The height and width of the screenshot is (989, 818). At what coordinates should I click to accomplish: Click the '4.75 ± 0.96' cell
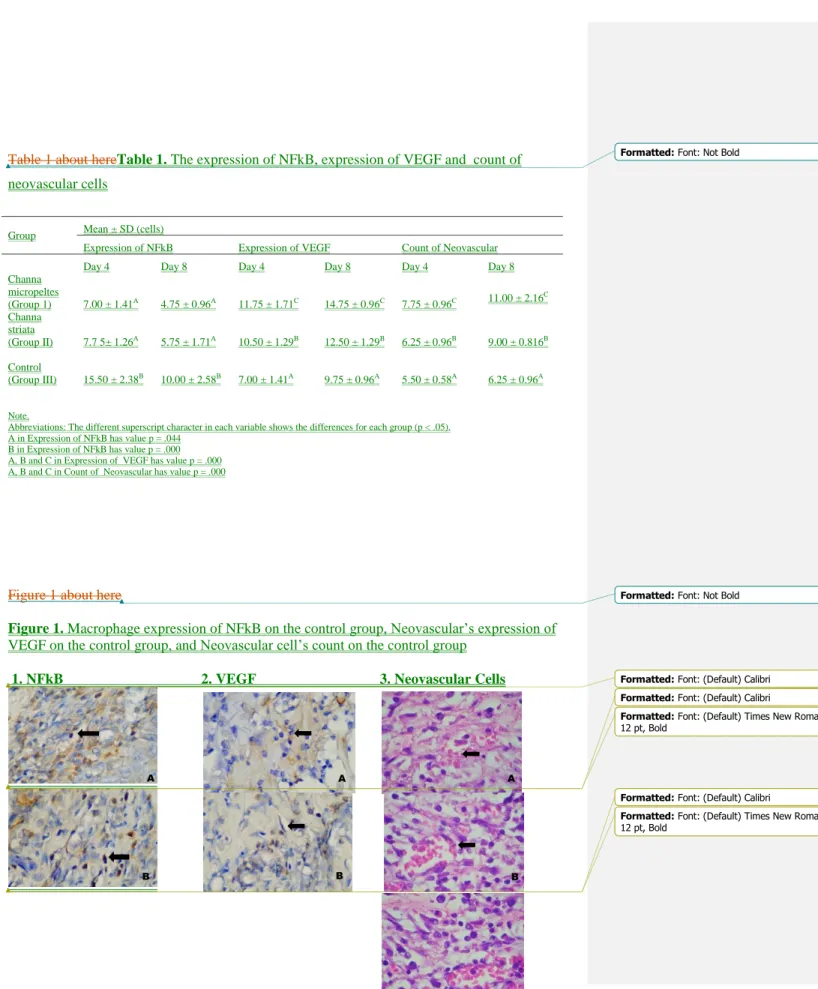[x=188, y=303]
